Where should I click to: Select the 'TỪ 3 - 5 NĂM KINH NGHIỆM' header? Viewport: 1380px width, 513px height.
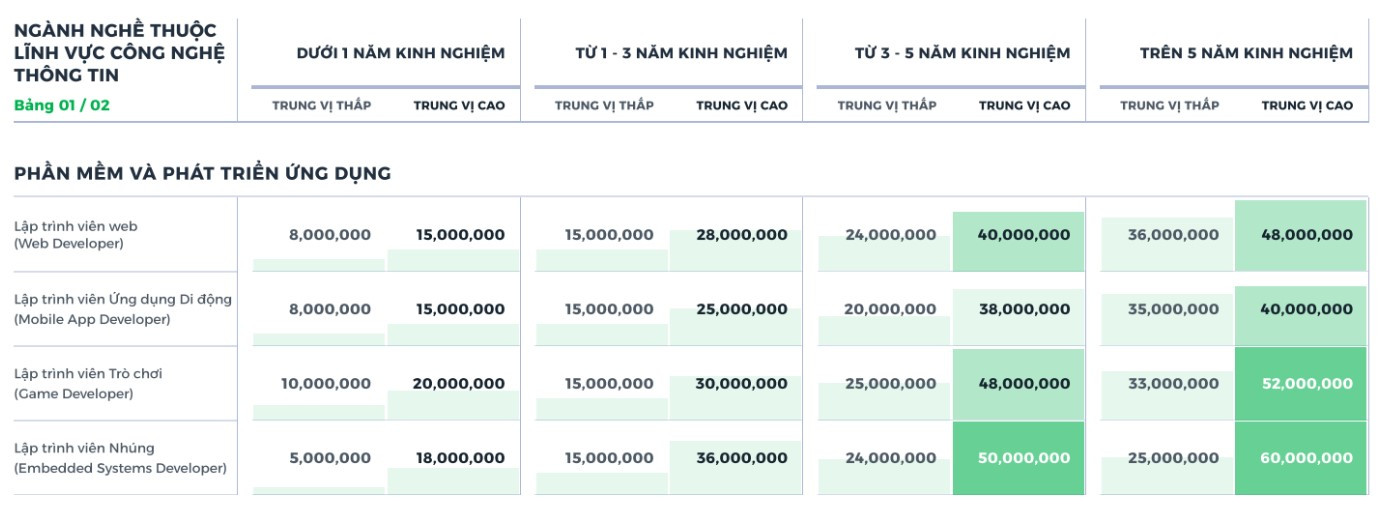[x=962, y=53]
